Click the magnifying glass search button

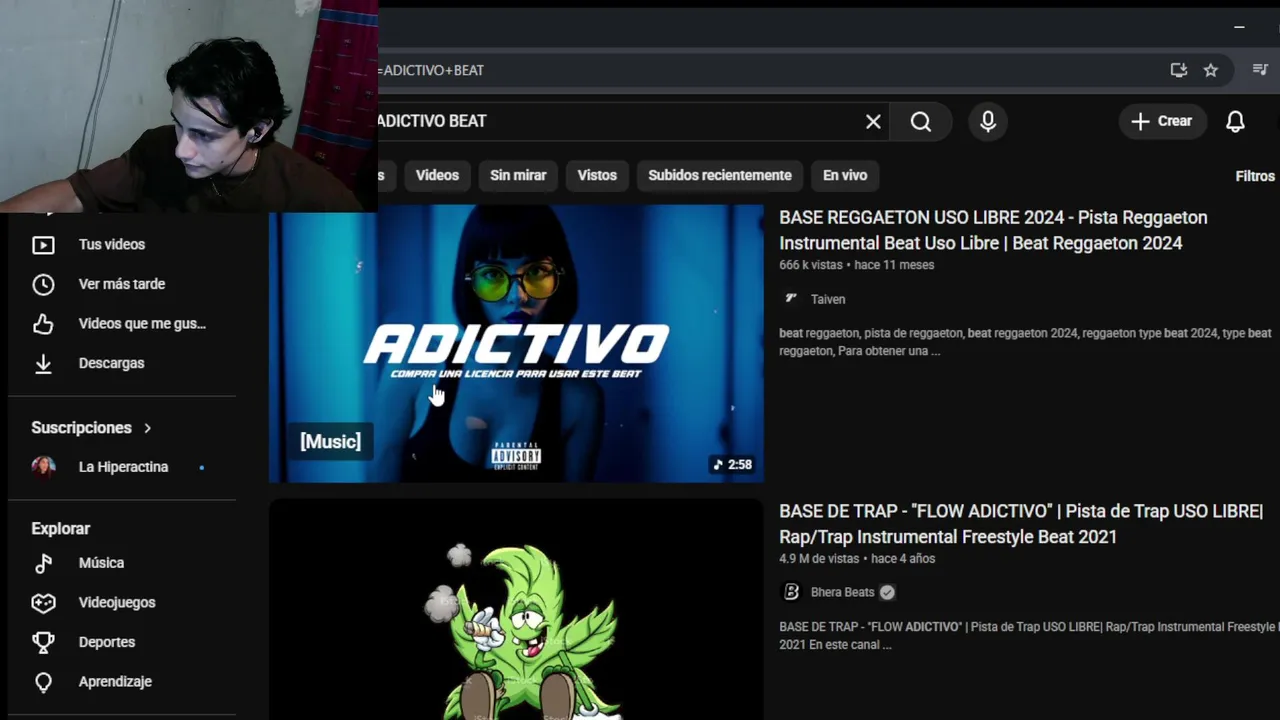click(921, 121)
